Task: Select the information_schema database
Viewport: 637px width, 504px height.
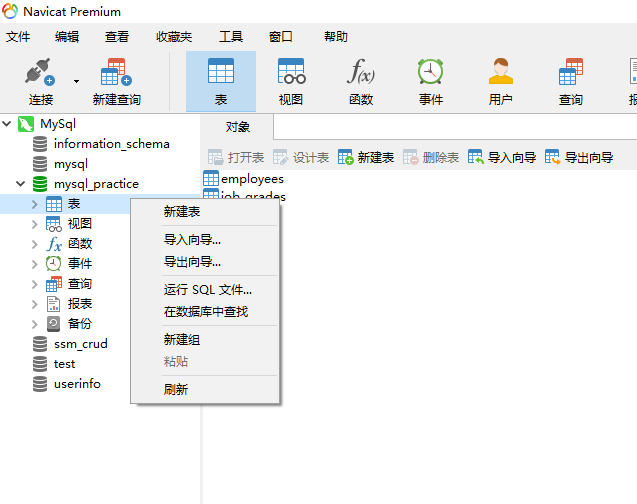Action: pos(111,144)
